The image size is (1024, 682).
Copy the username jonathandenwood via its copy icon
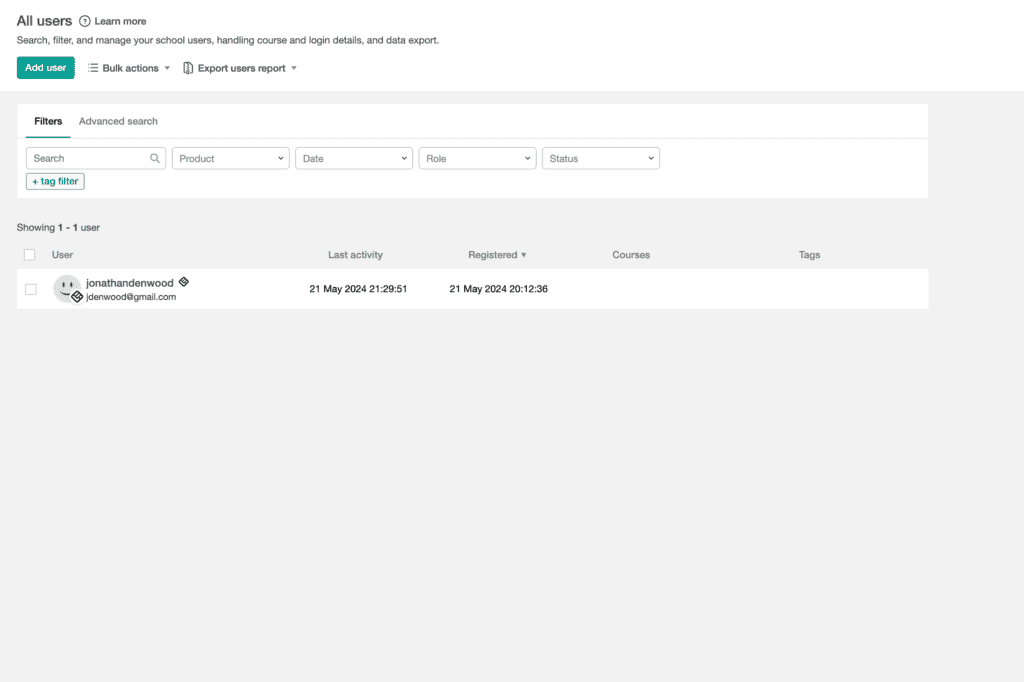coord(183,282)
